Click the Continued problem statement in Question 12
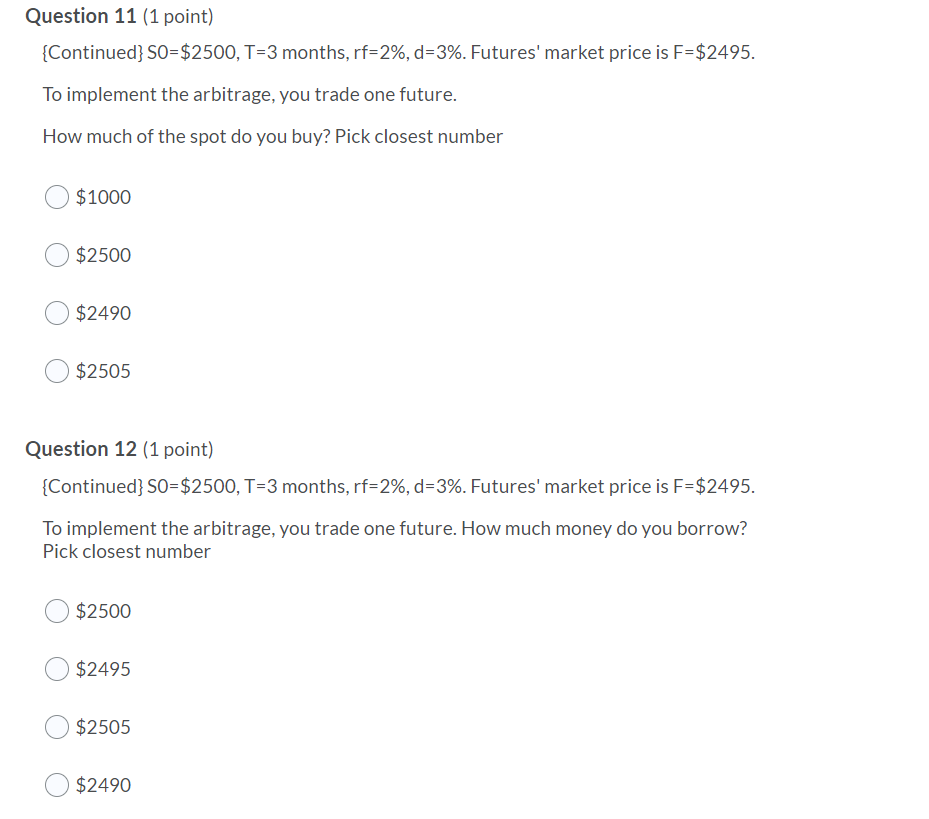The image size is (929, 819). pyautogui.click(x=398, y=486)
